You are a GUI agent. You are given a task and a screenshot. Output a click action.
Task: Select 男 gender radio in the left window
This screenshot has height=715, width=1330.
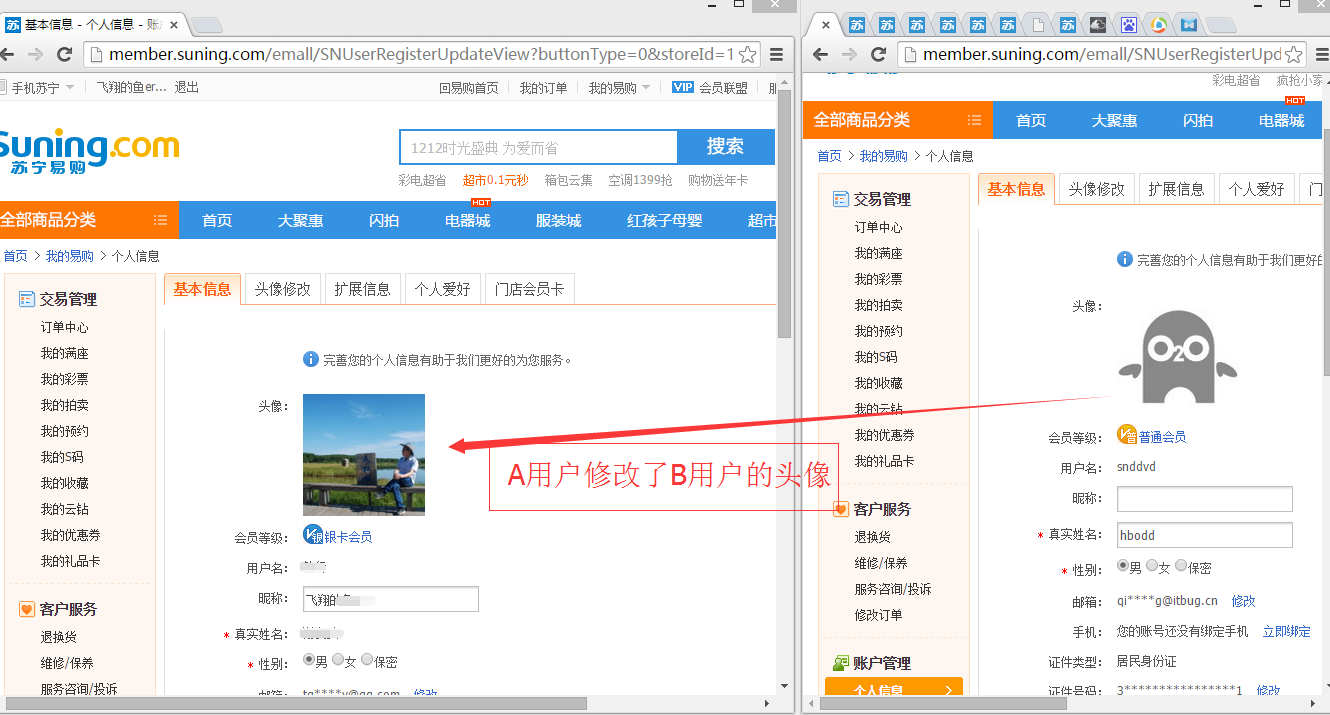tap(308, 660)
